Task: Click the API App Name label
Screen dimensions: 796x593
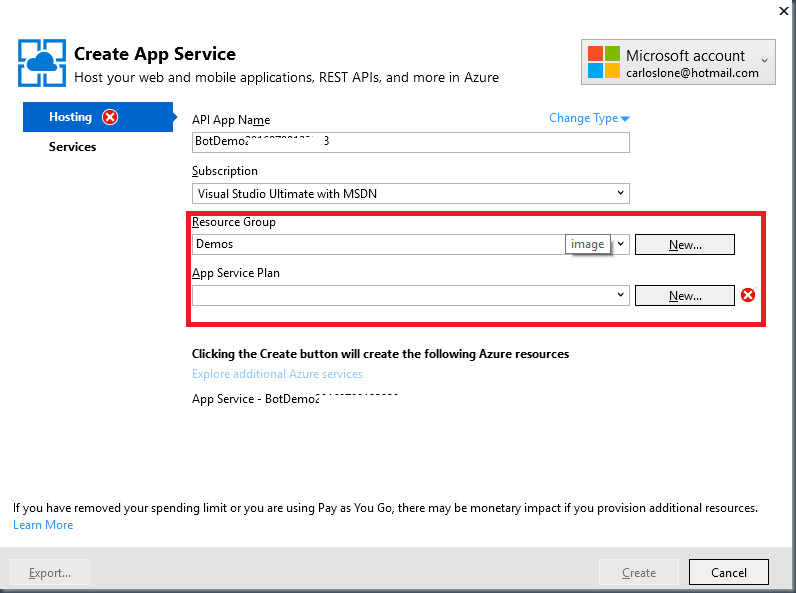Action: (231, 120)
